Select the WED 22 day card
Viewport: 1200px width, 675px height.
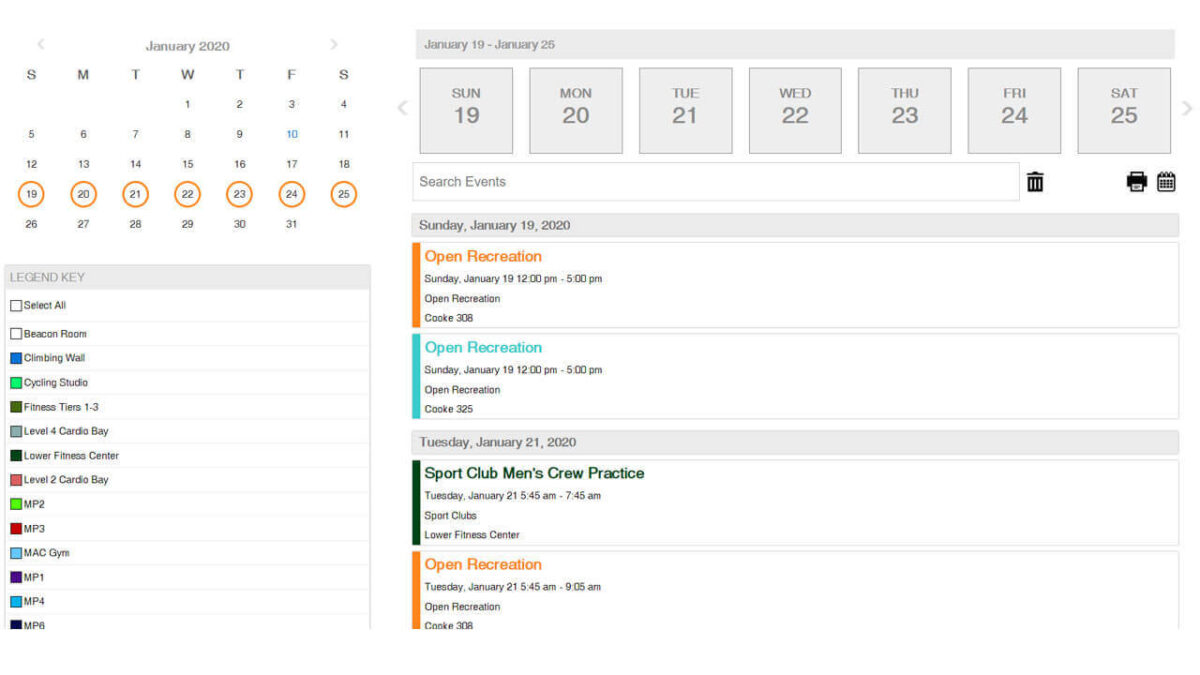tap(795, 110)
